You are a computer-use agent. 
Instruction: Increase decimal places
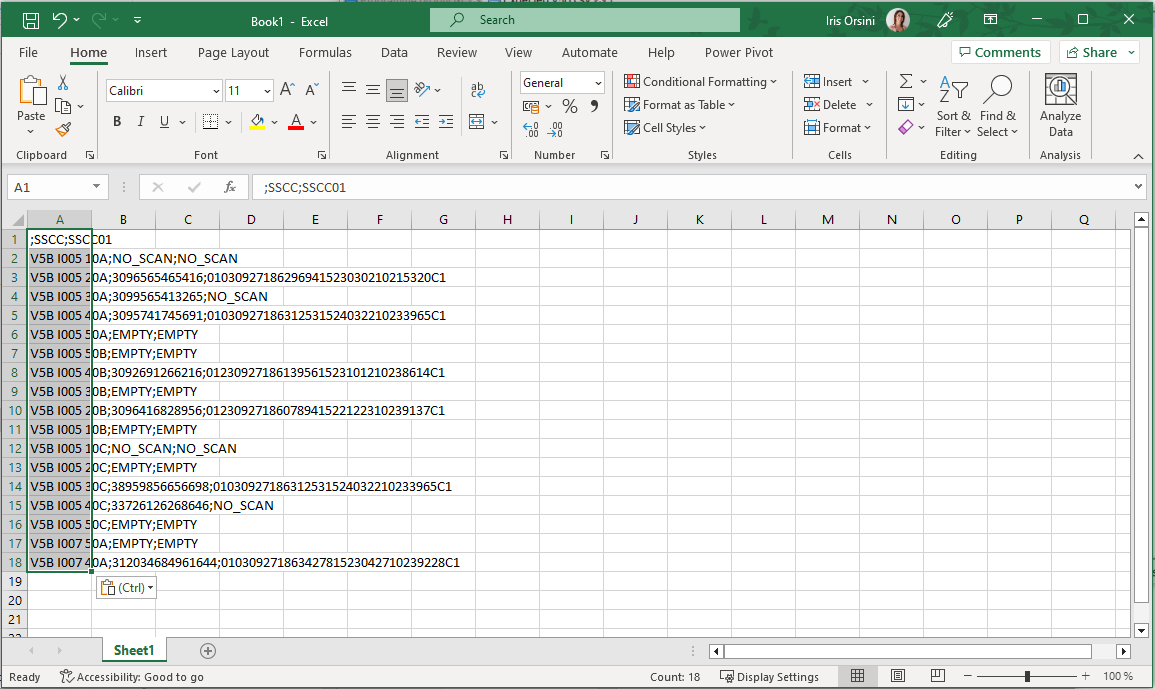[x=531, y=130]
